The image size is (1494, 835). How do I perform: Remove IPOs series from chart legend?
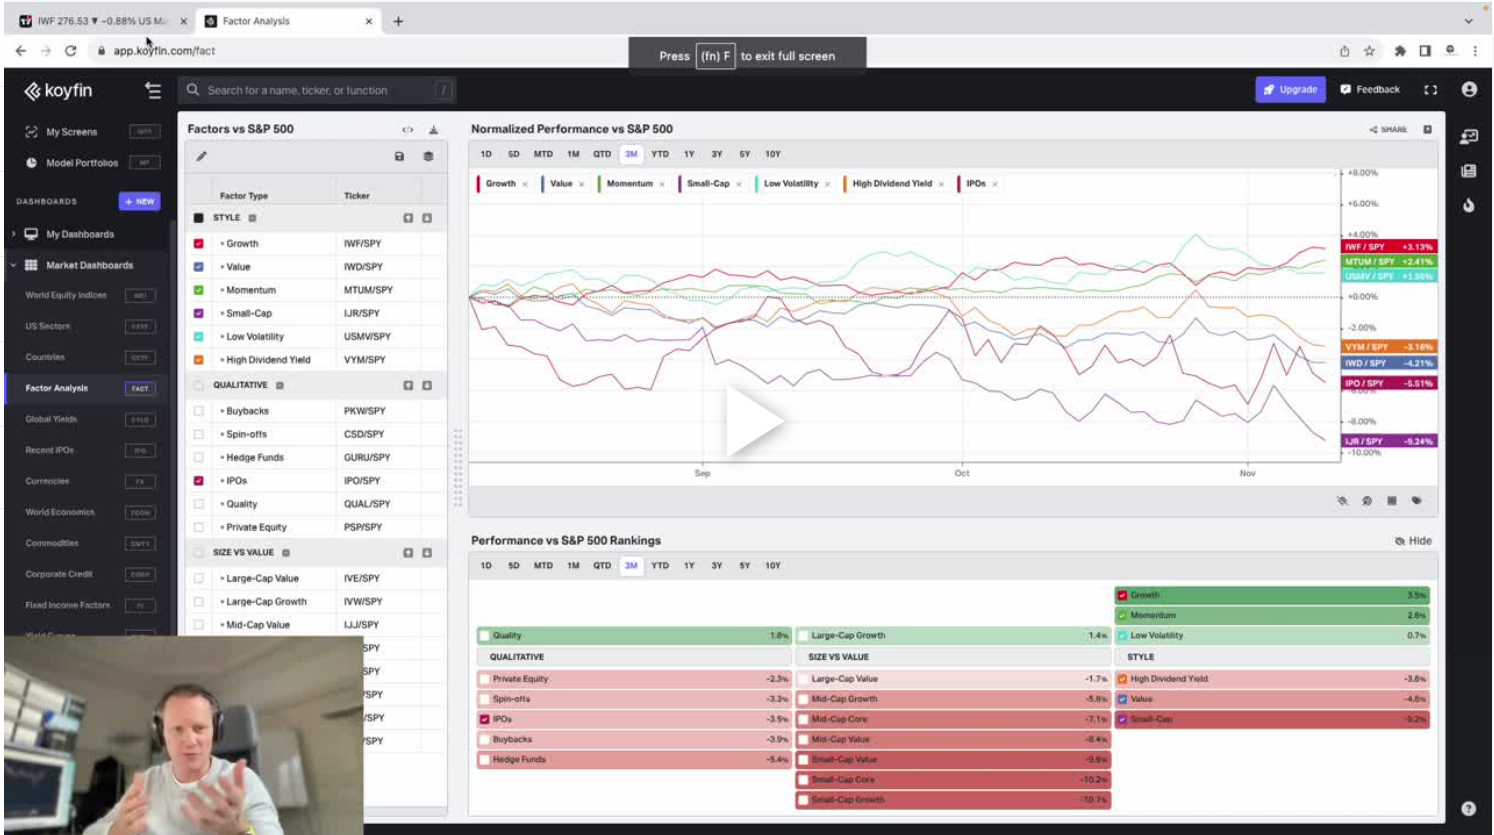pos(994,184)
